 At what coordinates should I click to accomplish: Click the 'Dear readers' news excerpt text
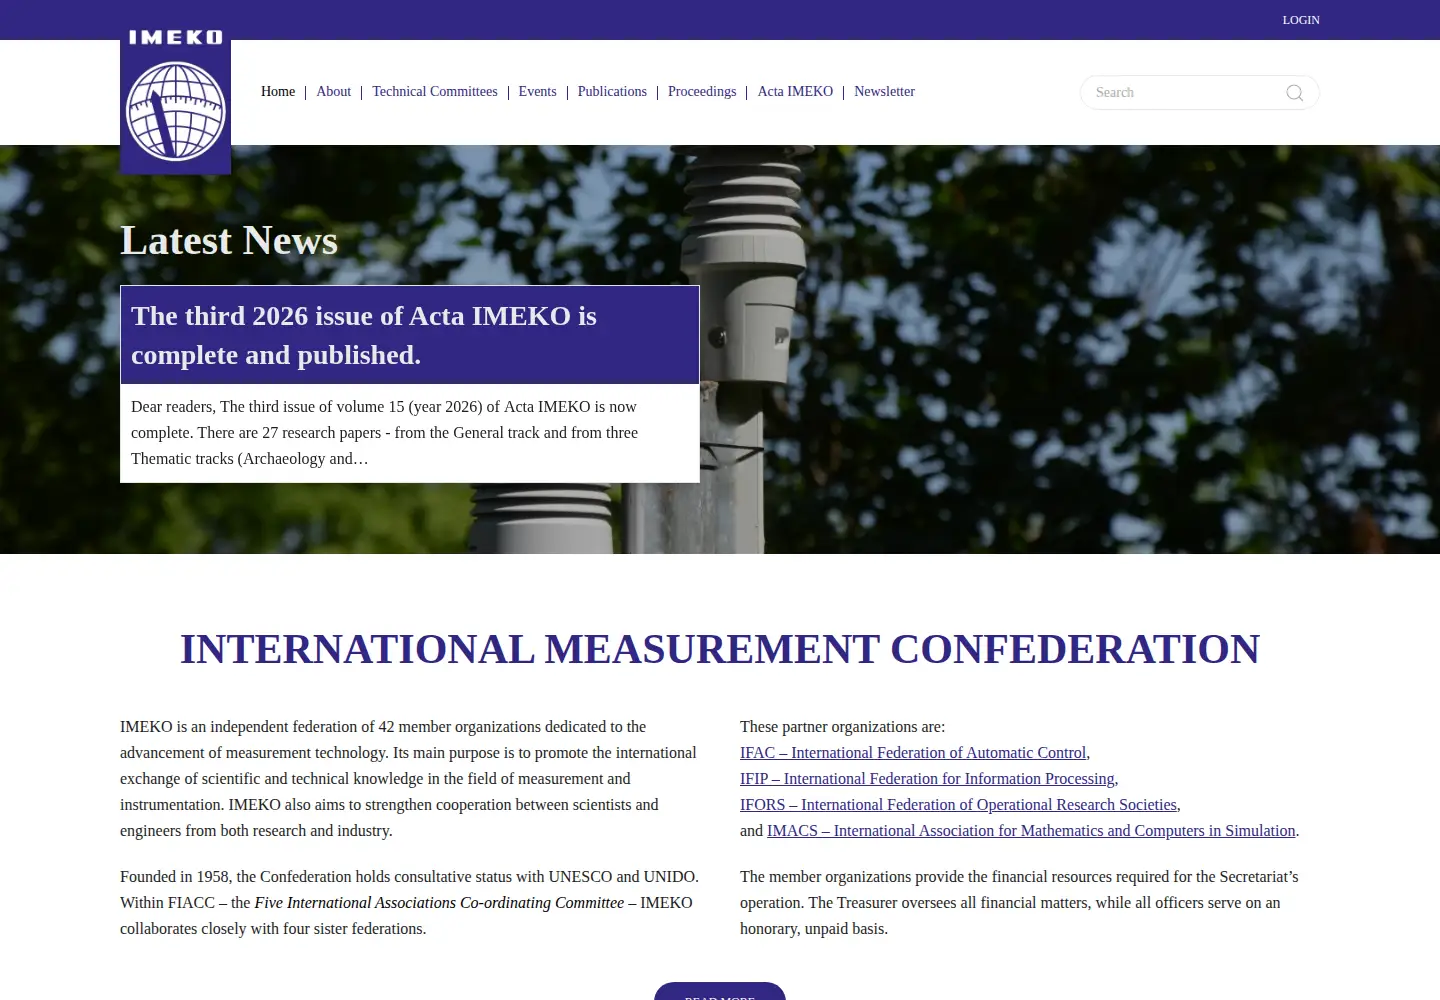tap(385, 433)
